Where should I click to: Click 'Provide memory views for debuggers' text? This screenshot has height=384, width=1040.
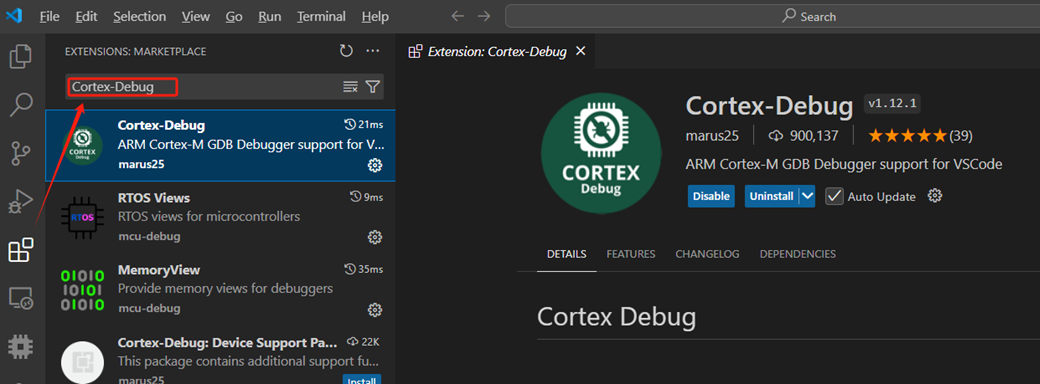pos(225,289)
